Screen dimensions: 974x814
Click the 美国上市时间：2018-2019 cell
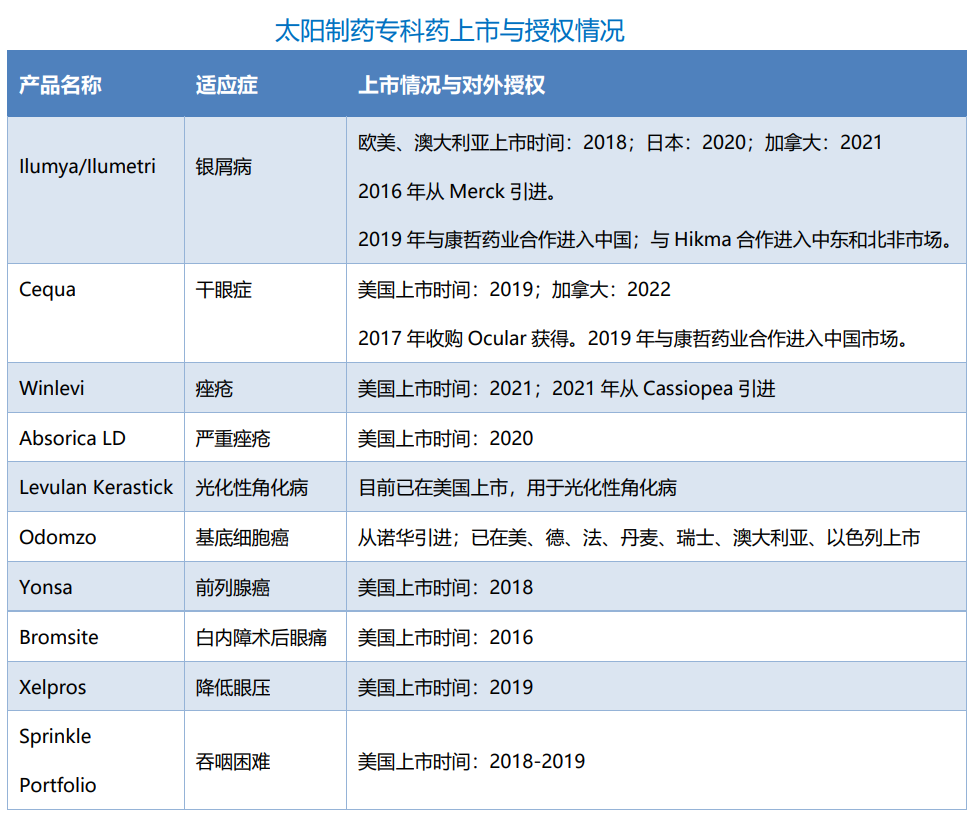point(471,761)
